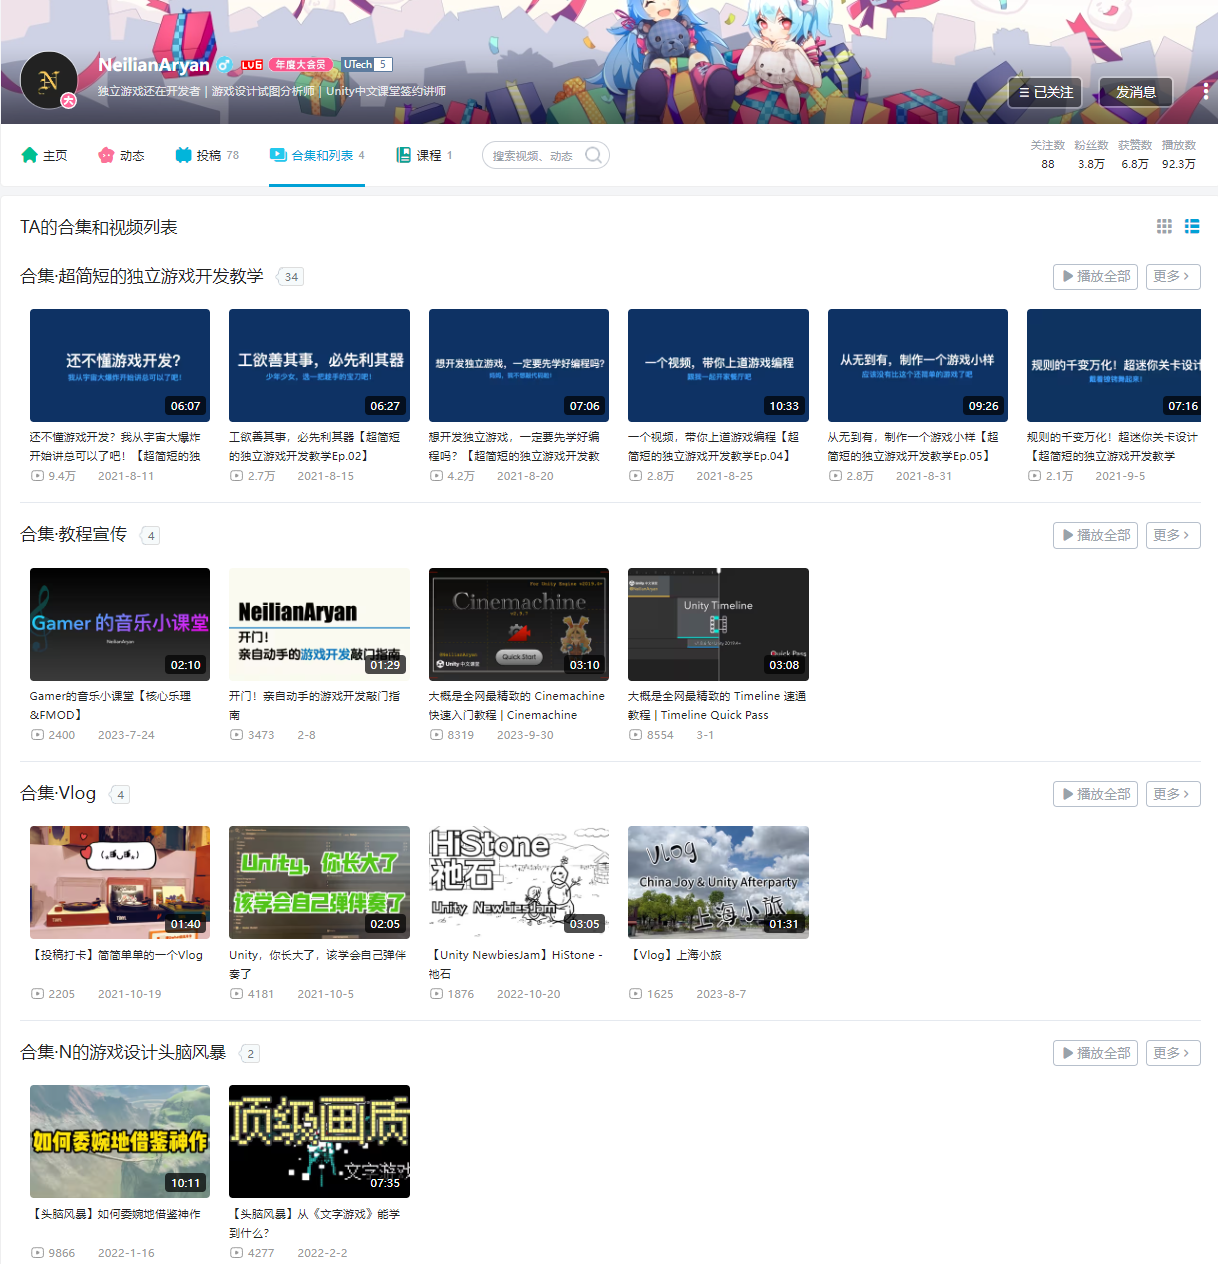
Task: Switch to grid view layout icon
Action: (1164, 226)
